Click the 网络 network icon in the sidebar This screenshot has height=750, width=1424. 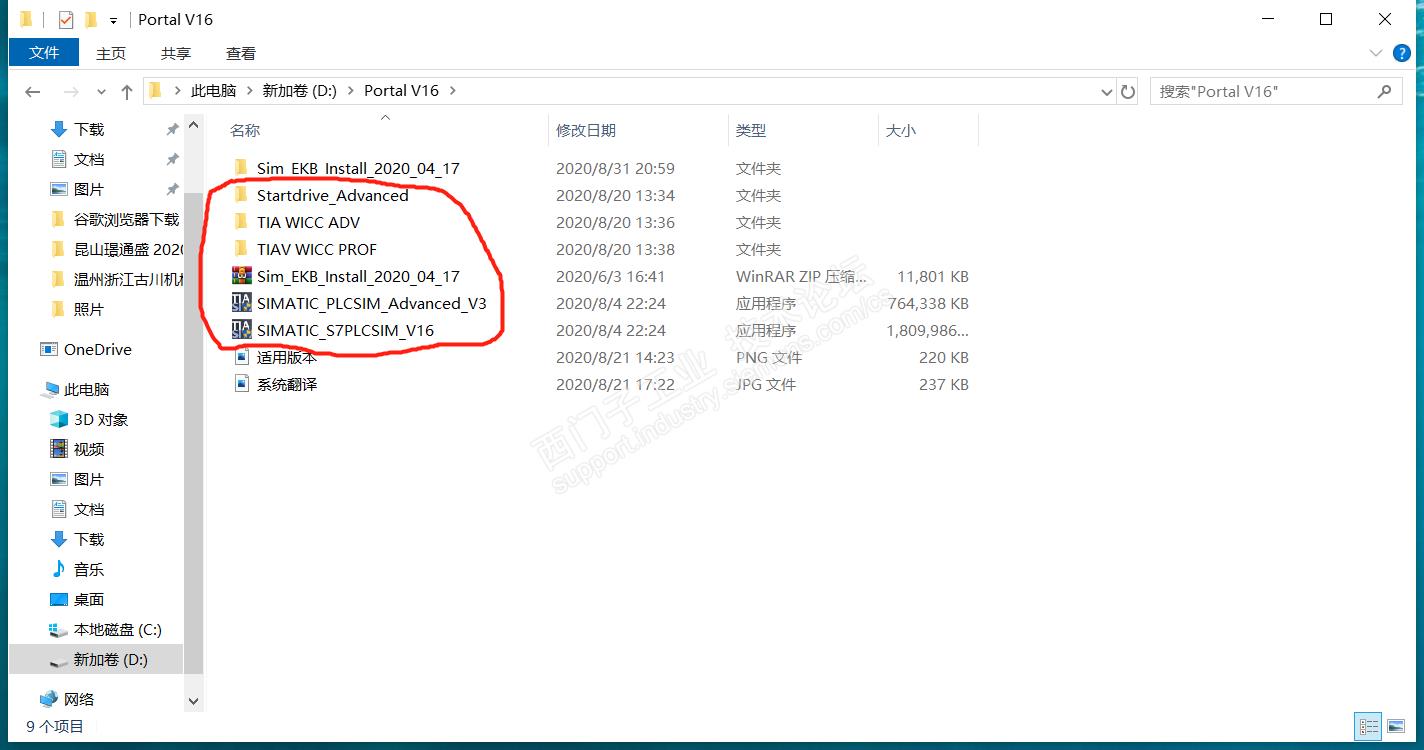coord(48,699)
